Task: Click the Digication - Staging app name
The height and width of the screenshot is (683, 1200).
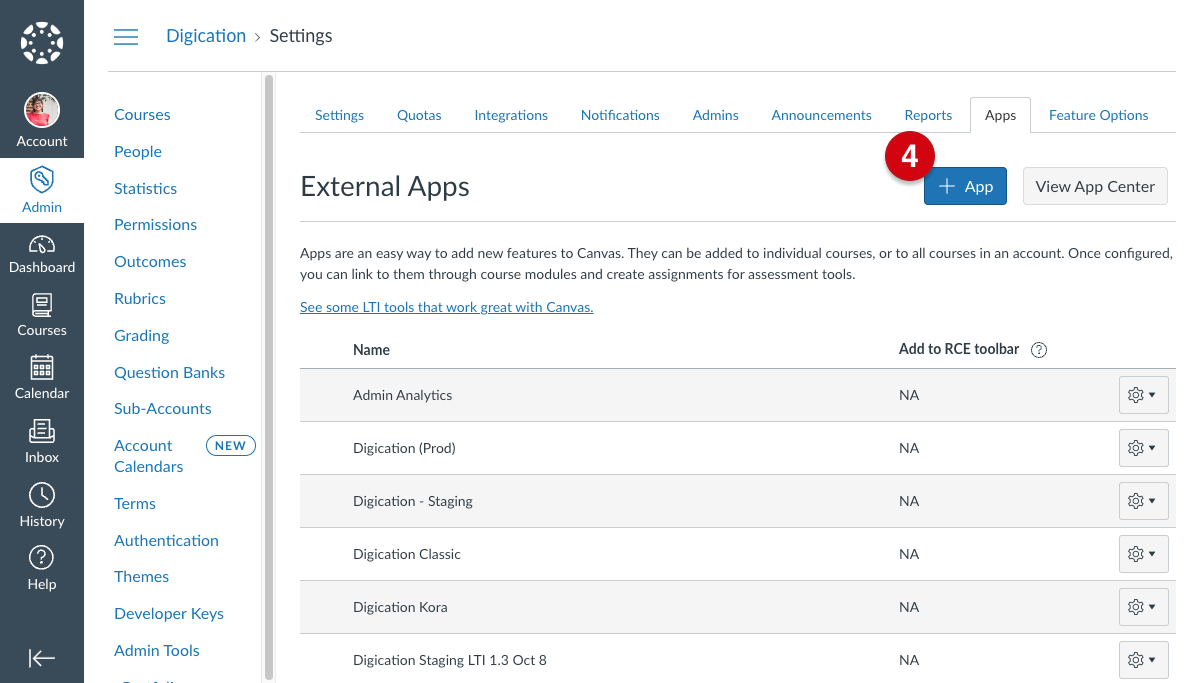Action: (x=413, y=501)
